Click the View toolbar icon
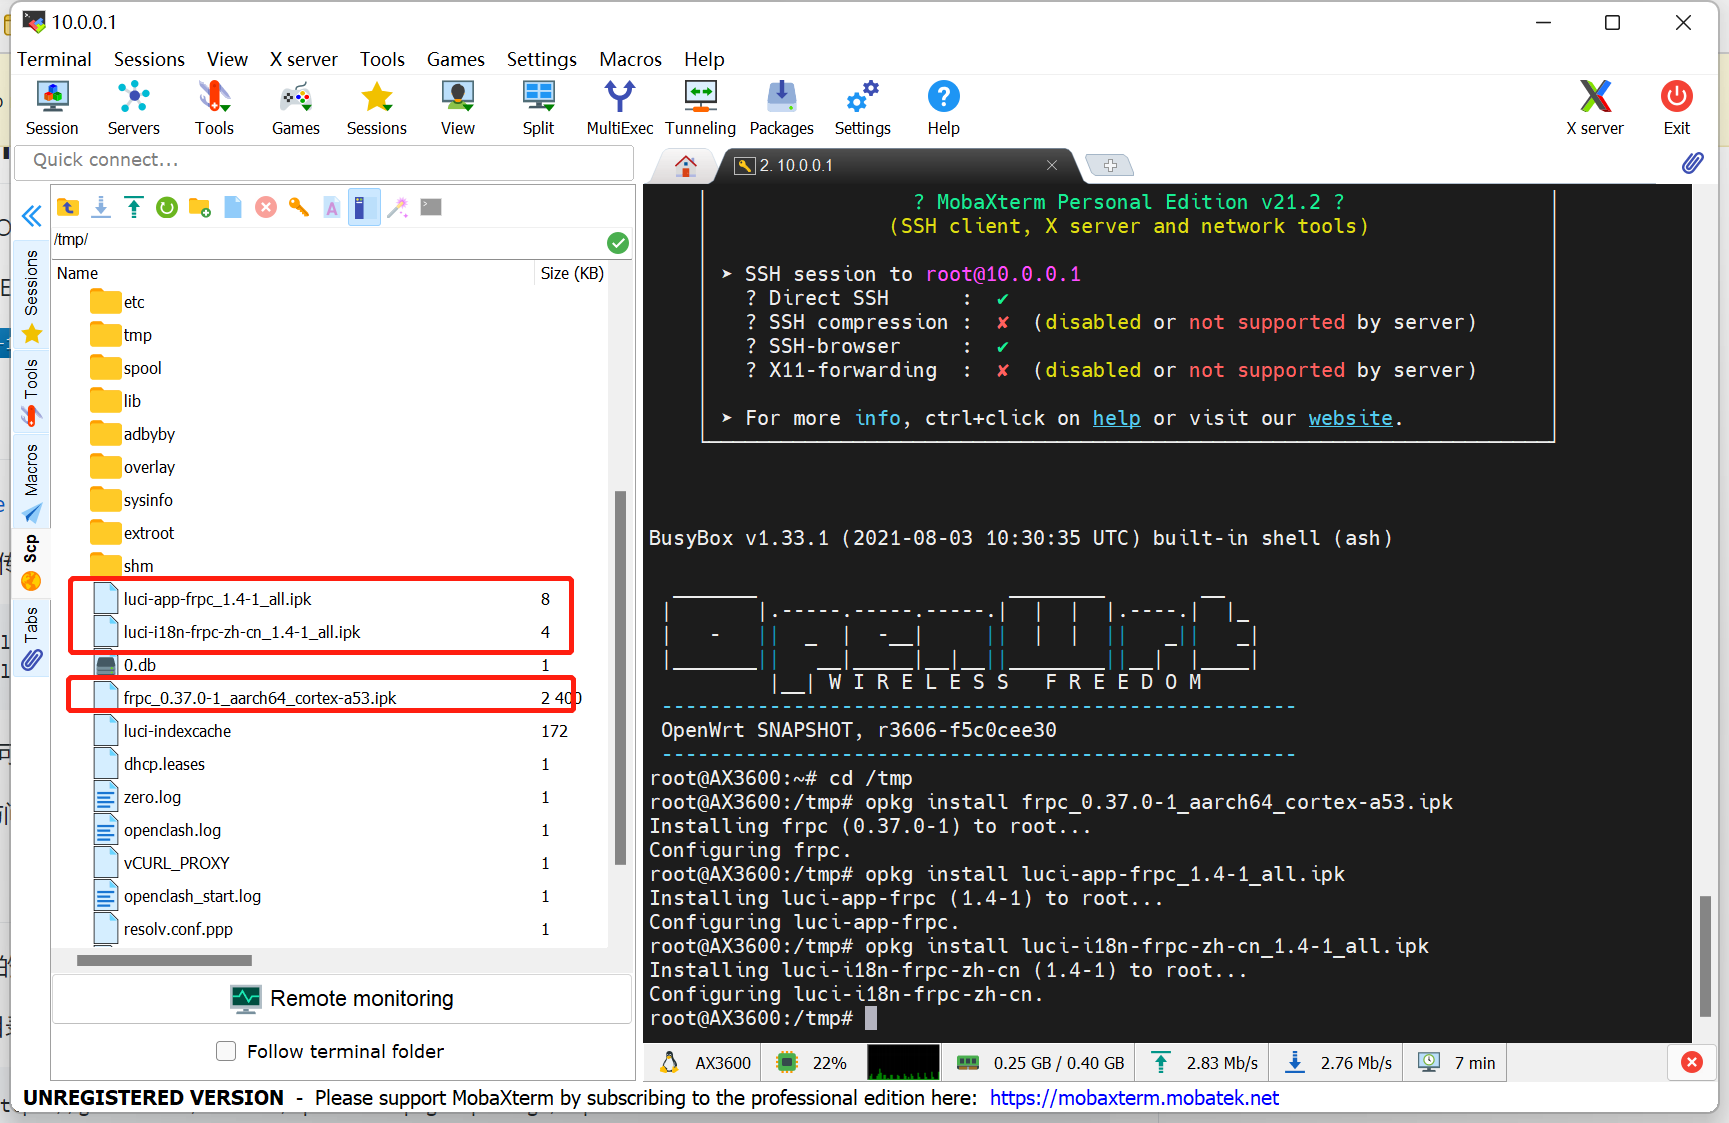Viewport: 1729px width, 1123px height. coord(458,108)
